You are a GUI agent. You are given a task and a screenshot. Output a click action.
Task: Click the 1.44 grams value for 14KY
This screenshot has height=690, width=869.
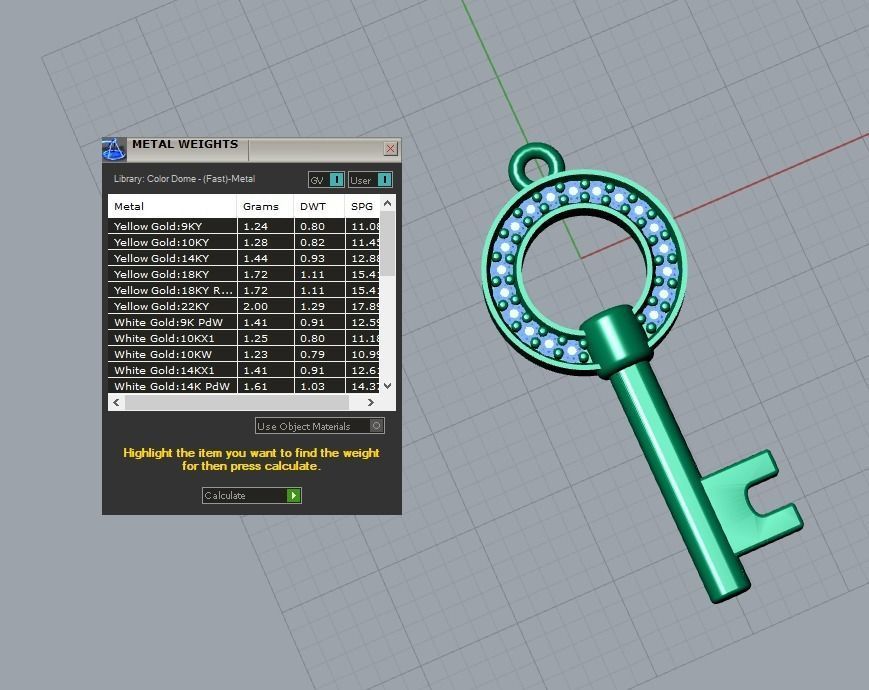coord(255,258)
